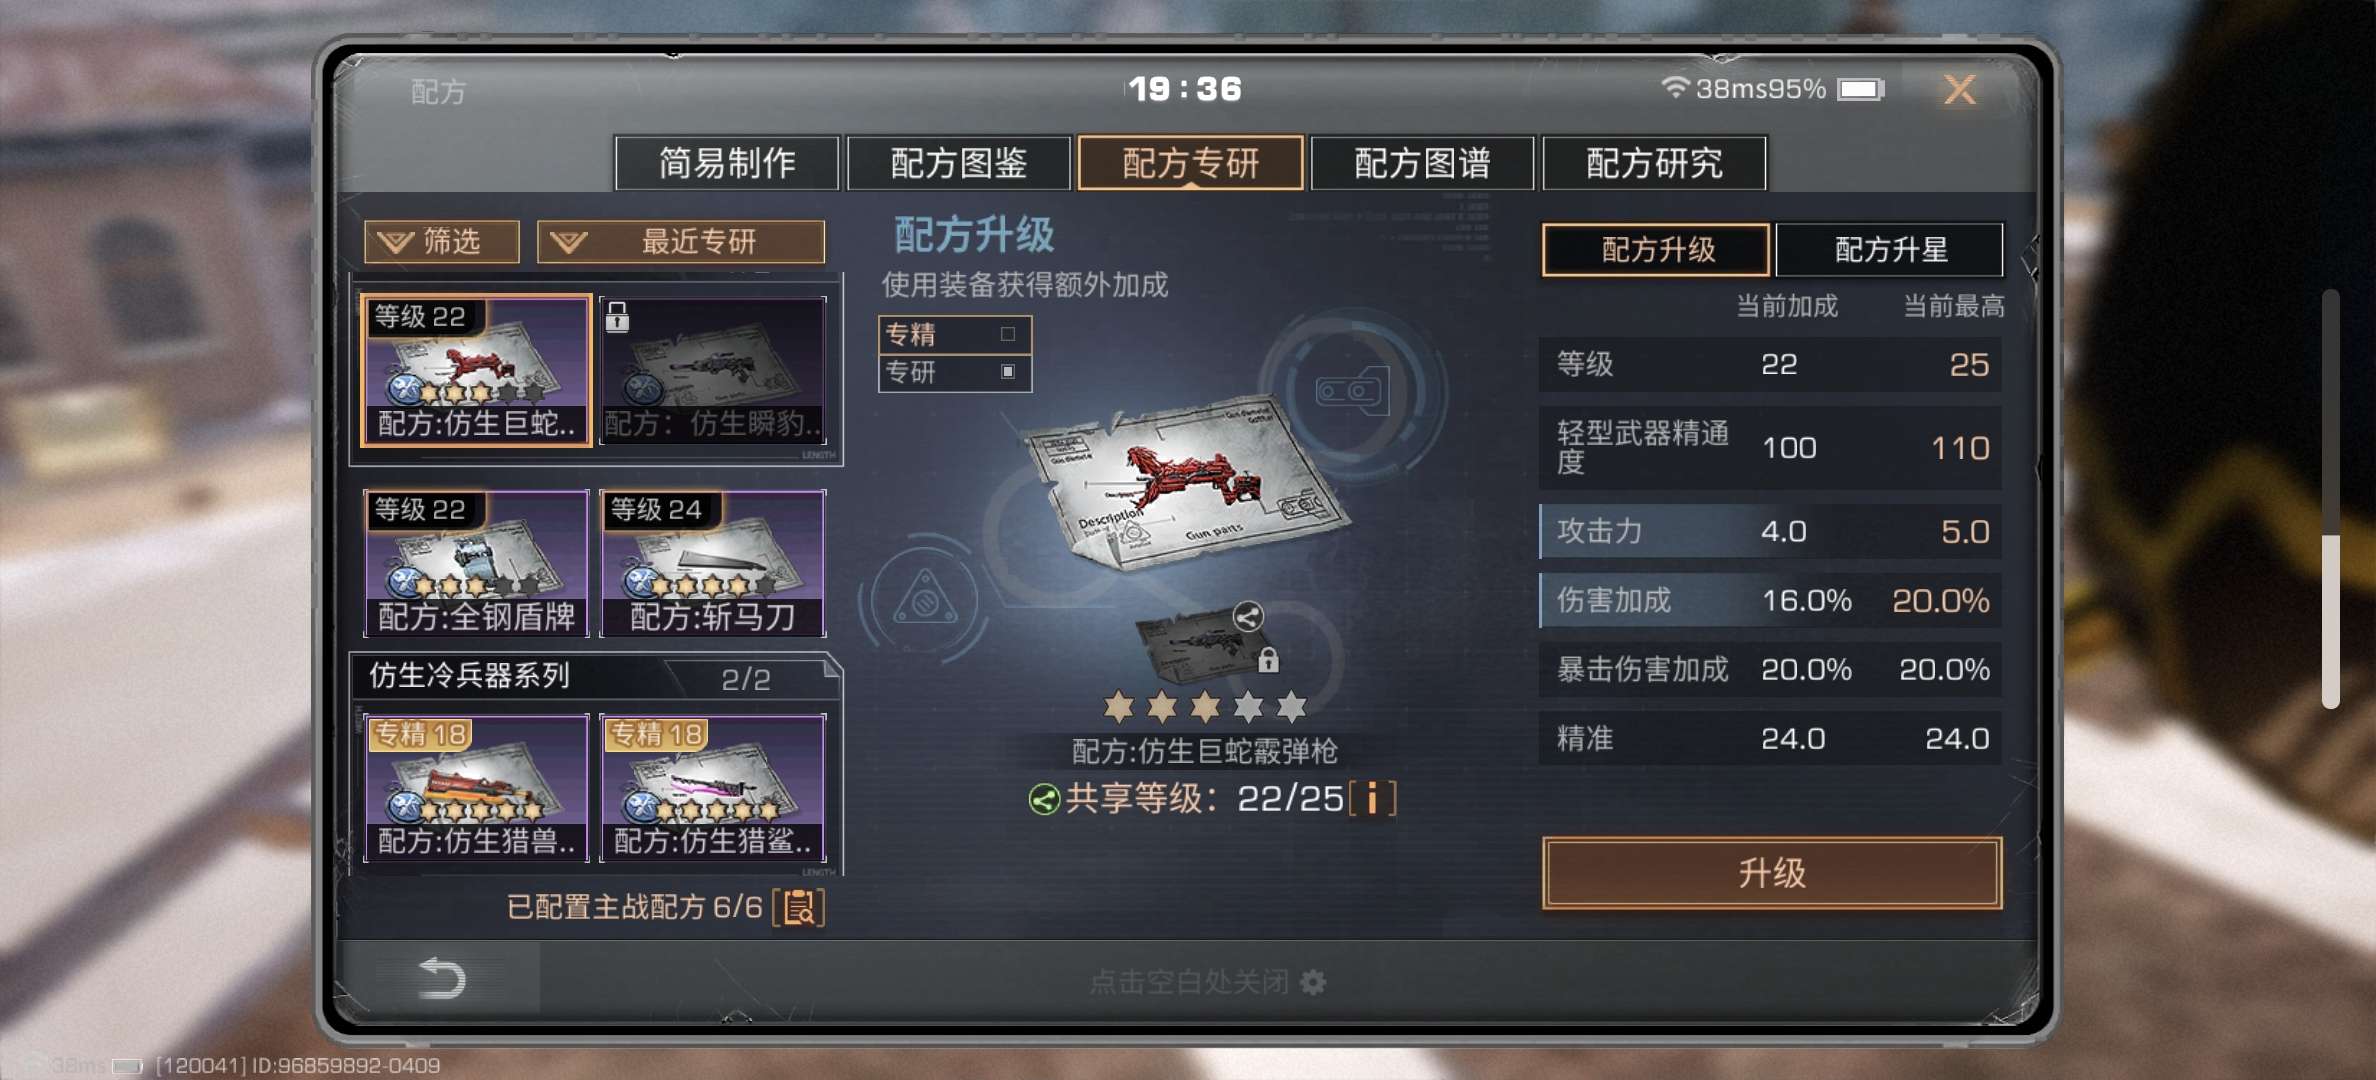The image size is (2376, 1080).
Task: Click the right side vertical scrollbar
Action: click(2330, 498)
